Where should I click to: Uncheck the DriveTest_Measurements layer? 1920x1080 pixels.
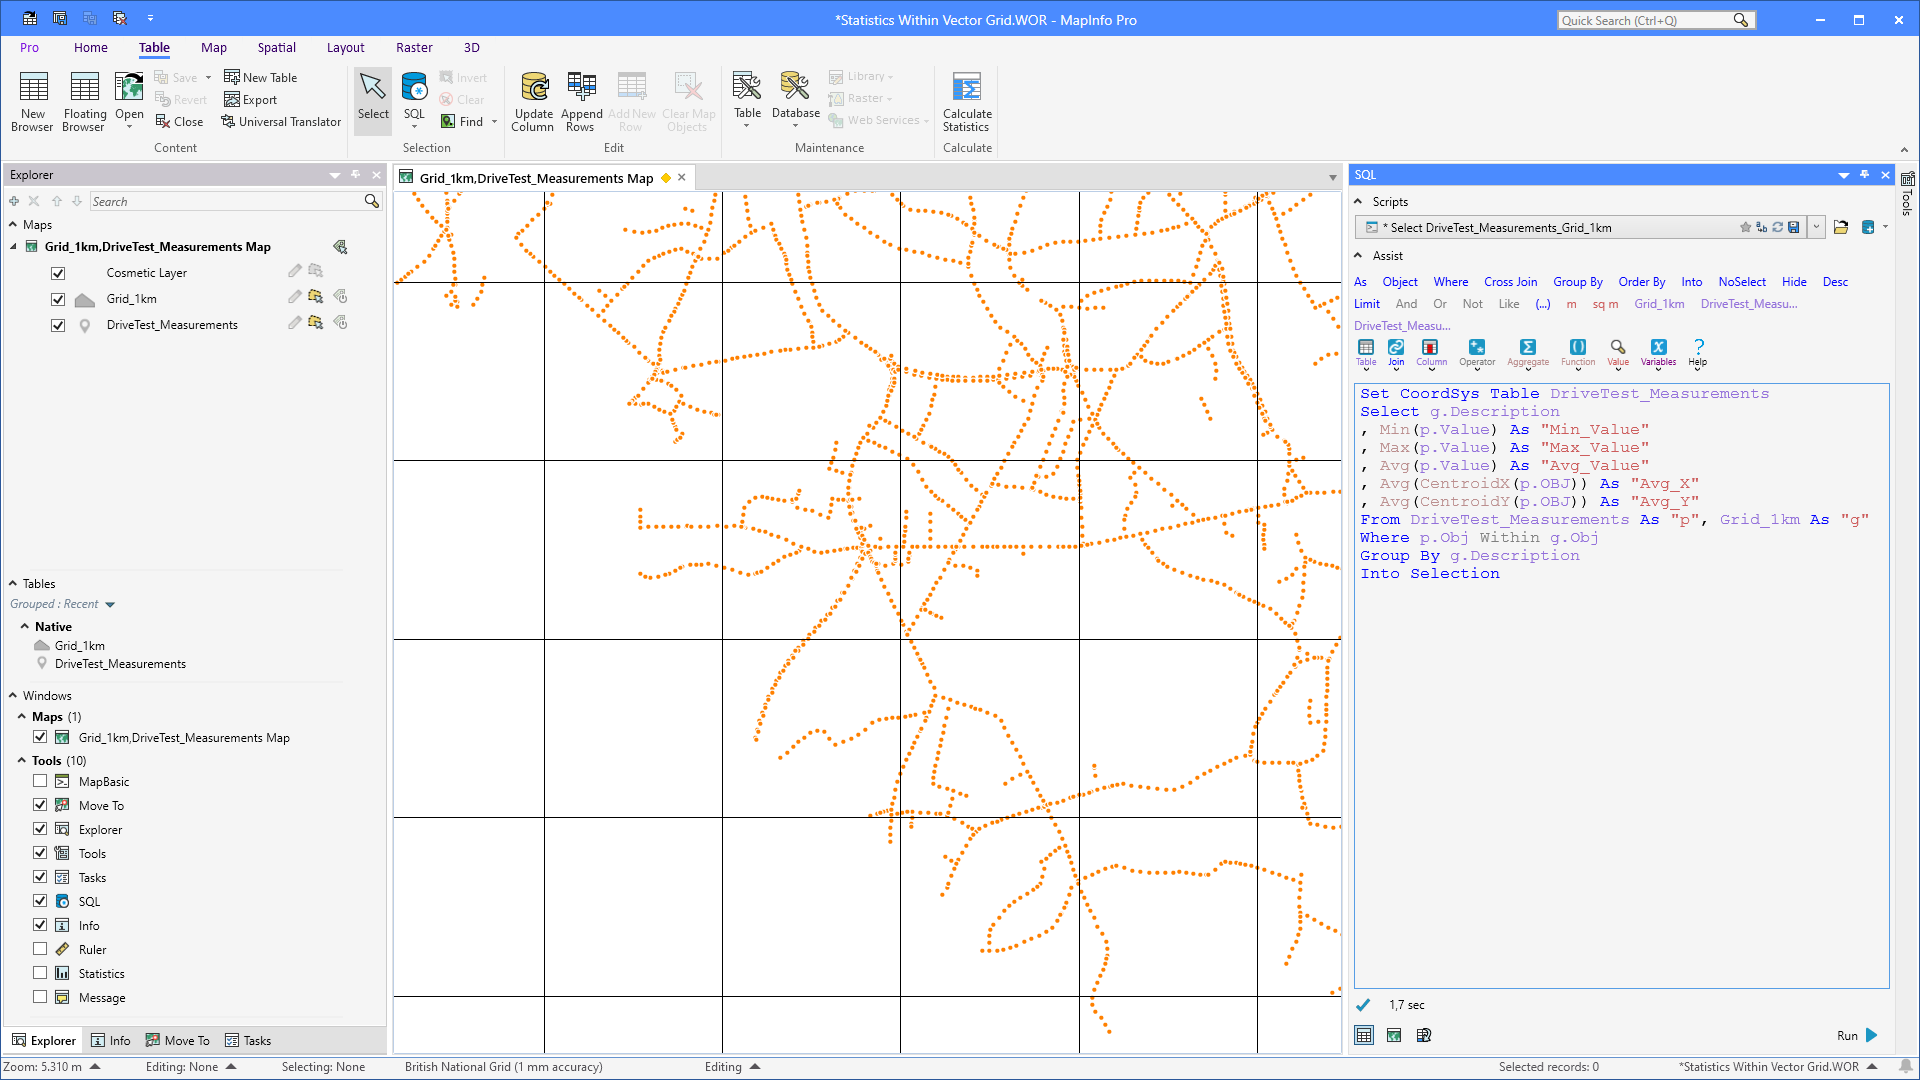[58, 324]
